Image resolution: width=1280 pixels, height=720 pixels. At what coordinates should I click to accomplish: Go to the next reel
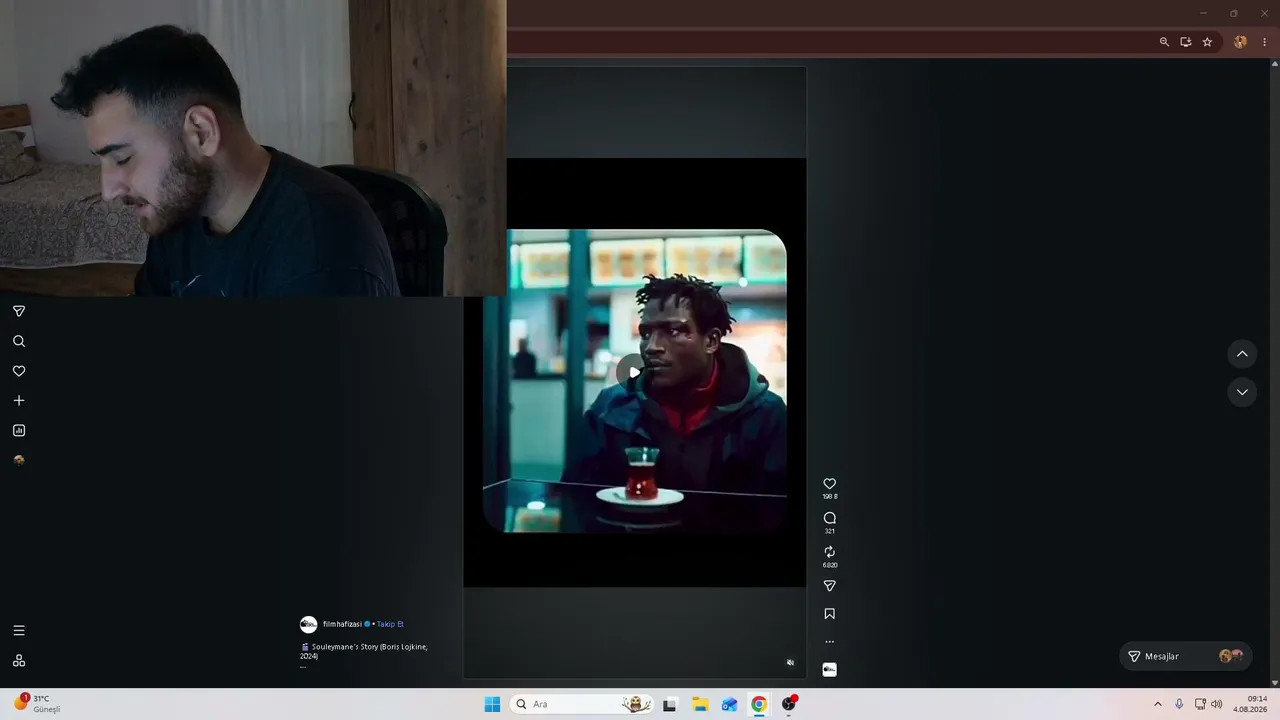click(1242, 392)
